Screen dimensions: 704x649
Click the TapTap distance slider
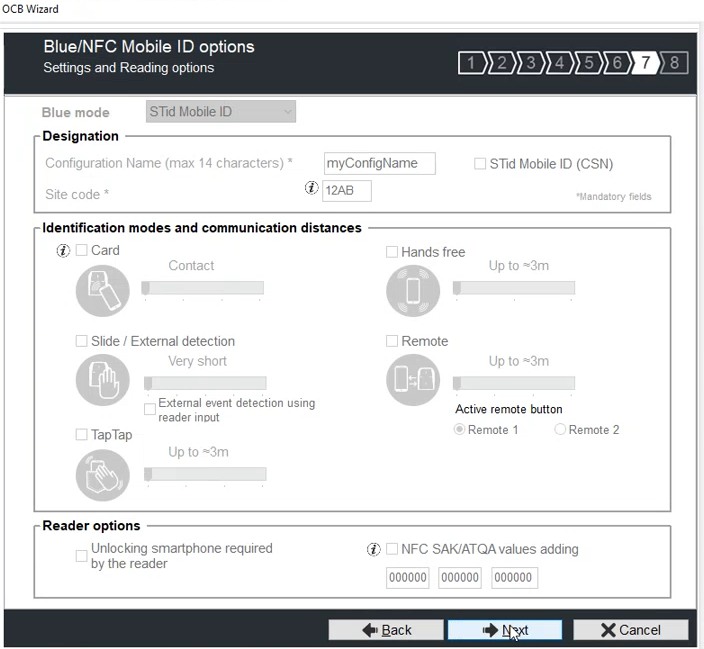(x=205, y=474)
